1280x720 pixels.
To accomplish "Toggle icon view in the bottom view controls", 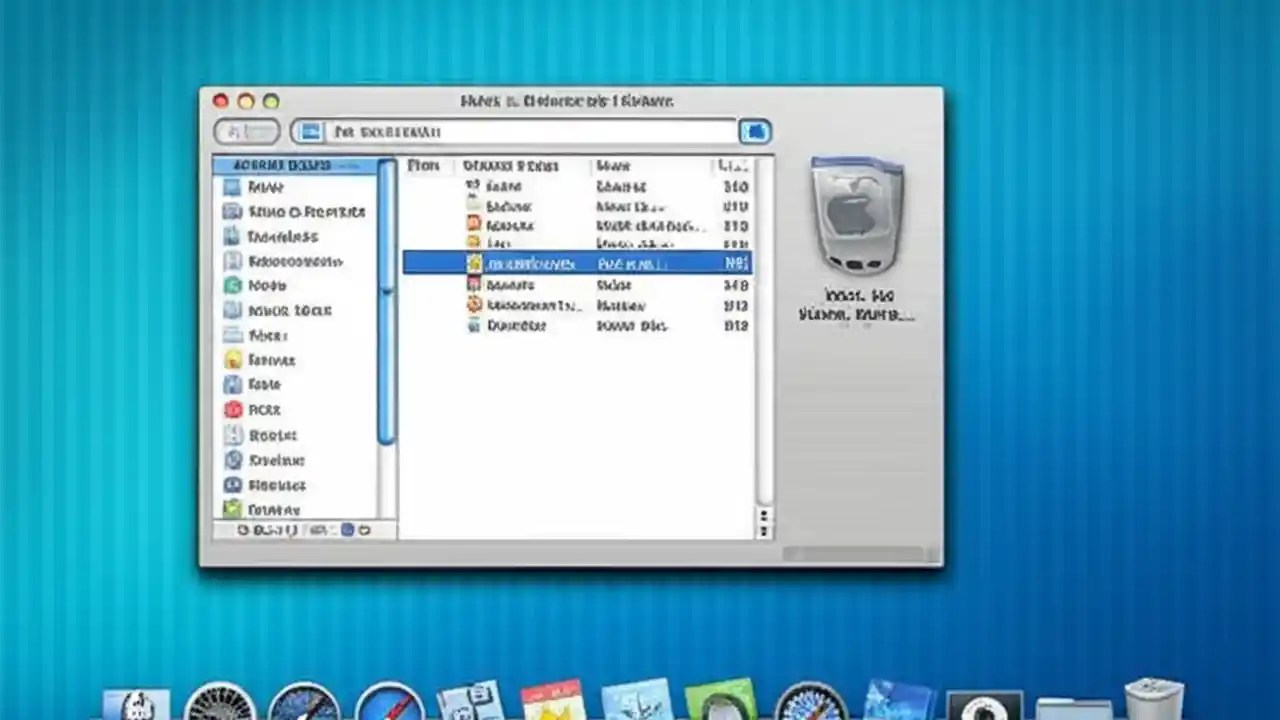I will point(318,530).
